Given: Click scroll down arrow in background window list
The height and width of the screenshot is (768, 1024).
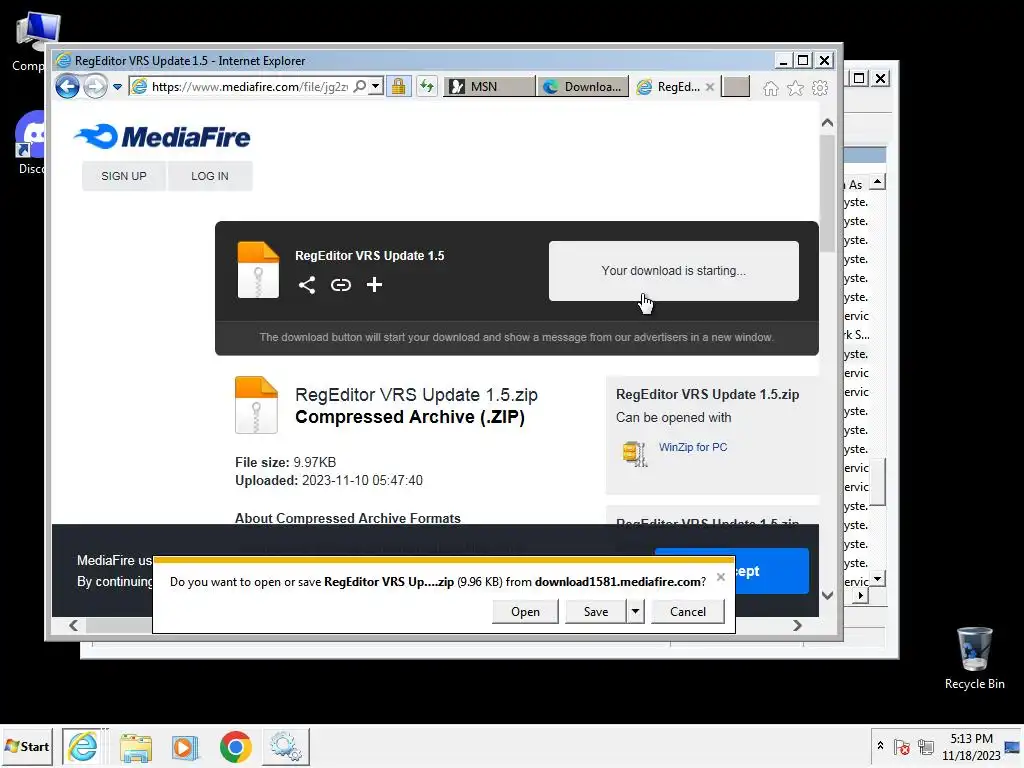Looking at the screenshot, I should pos(878,579).
